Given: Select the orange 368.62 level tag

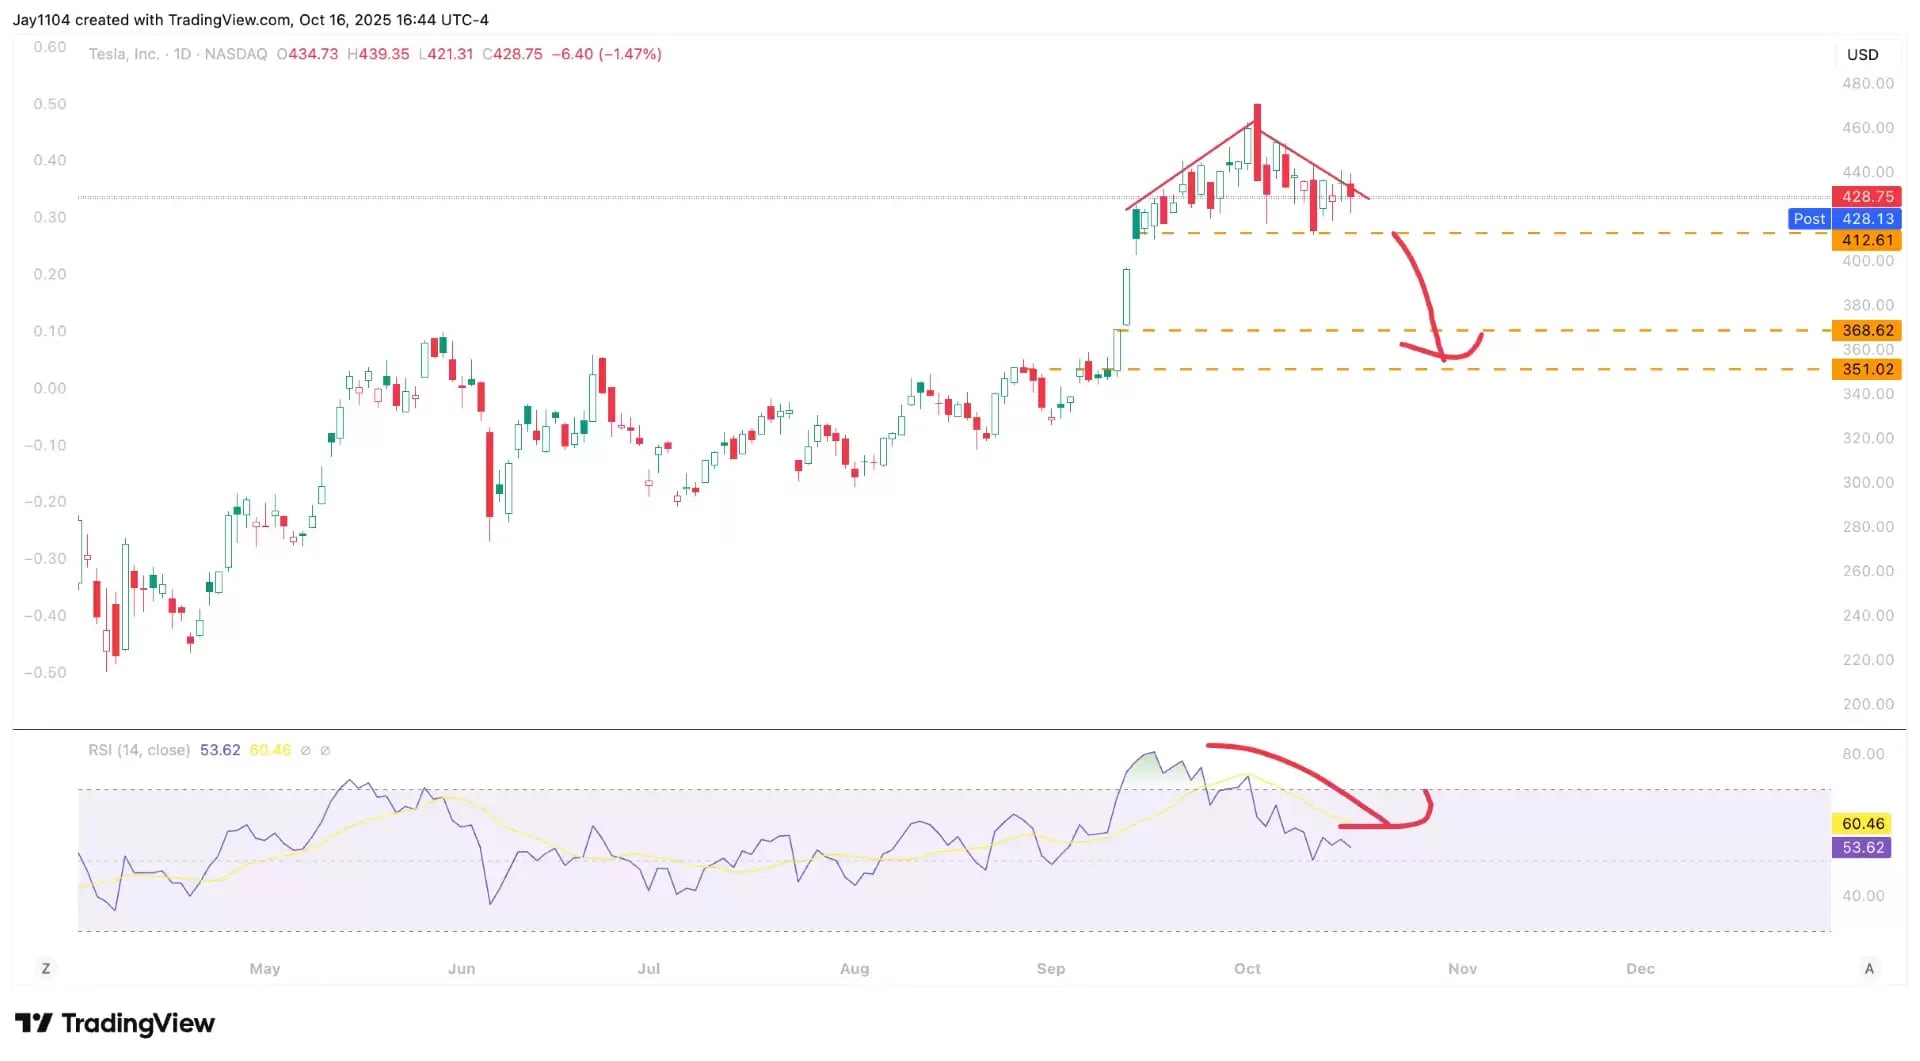Looking at the screenshot, I should [1866, 330].
